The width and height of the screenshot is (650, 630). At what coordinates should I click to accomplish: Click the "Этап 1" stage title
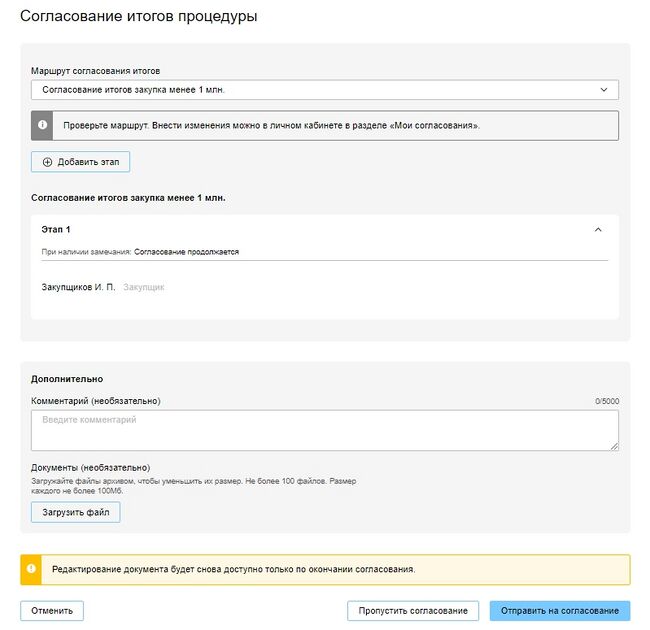tap(56, 229)
